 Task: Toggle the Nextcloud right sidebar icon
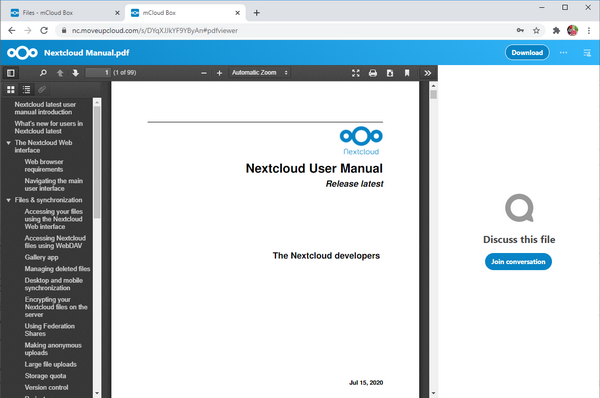click(587, 52)
